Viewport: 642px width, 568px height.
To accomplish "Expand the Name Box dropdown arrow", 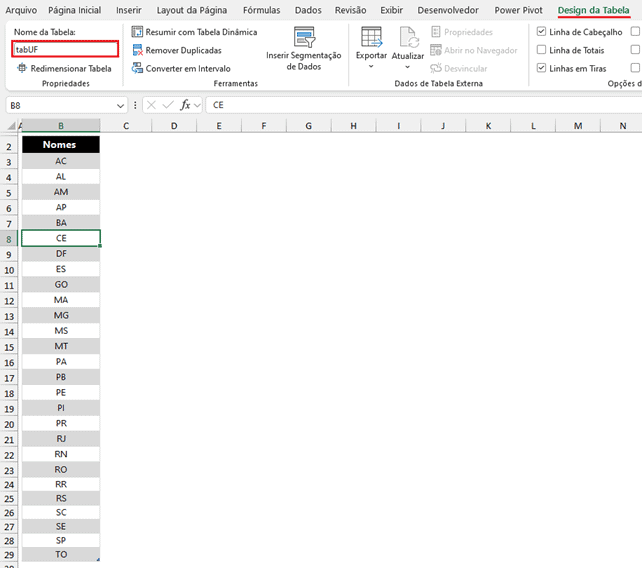I will [x=121, y=105].
